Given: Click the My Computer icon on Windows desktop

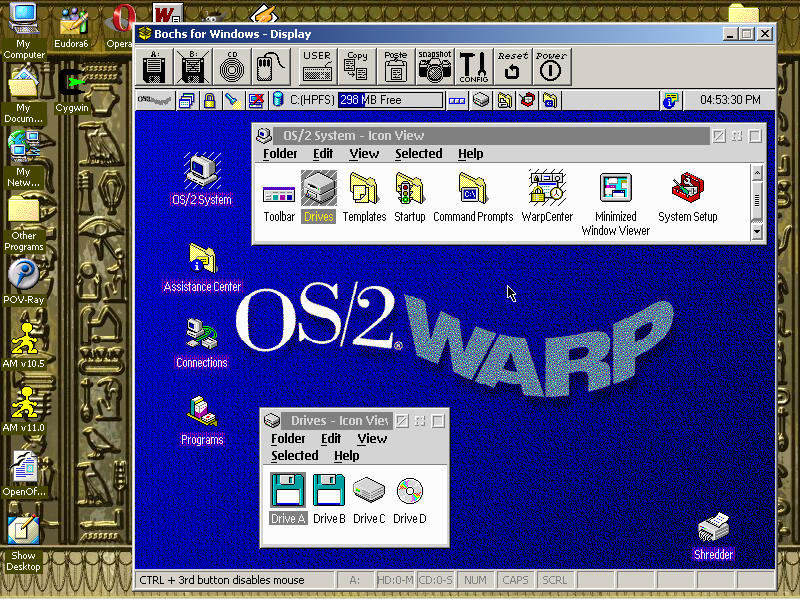Looking at the screenshot, I should 23,32.
